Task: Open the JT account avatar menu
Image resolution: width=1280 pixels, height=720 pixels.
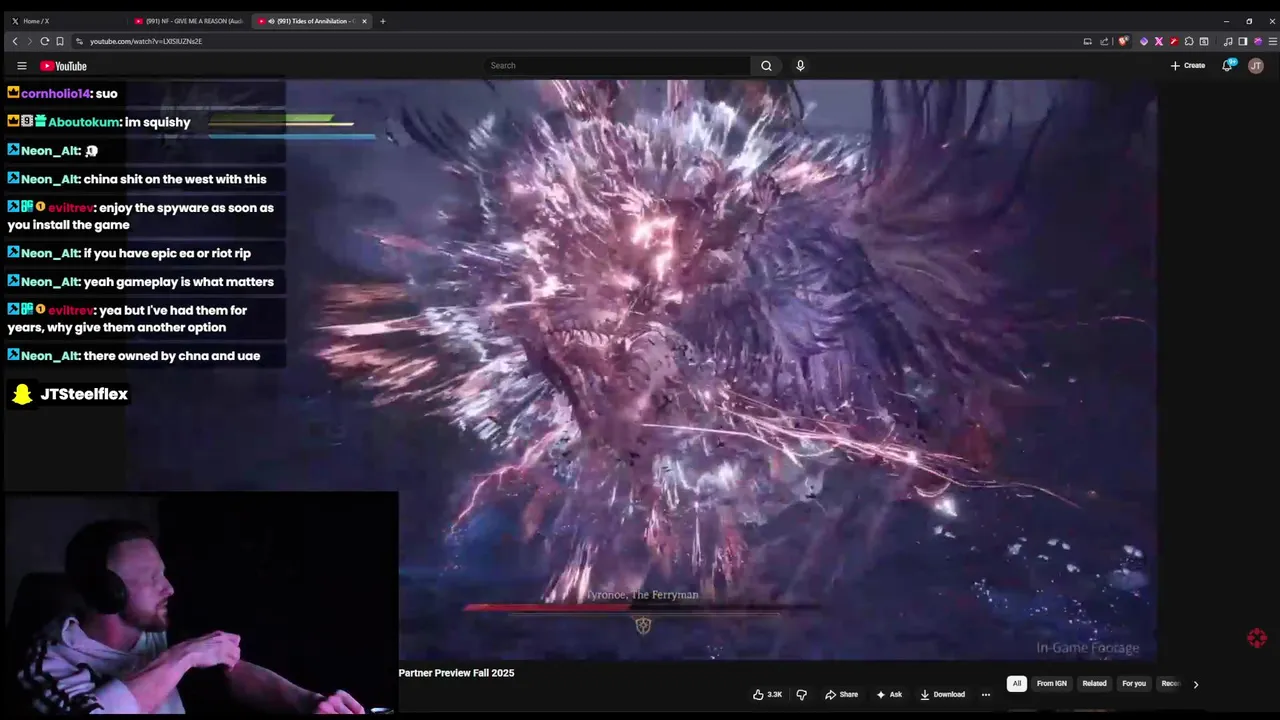Action: (1256, 66)
